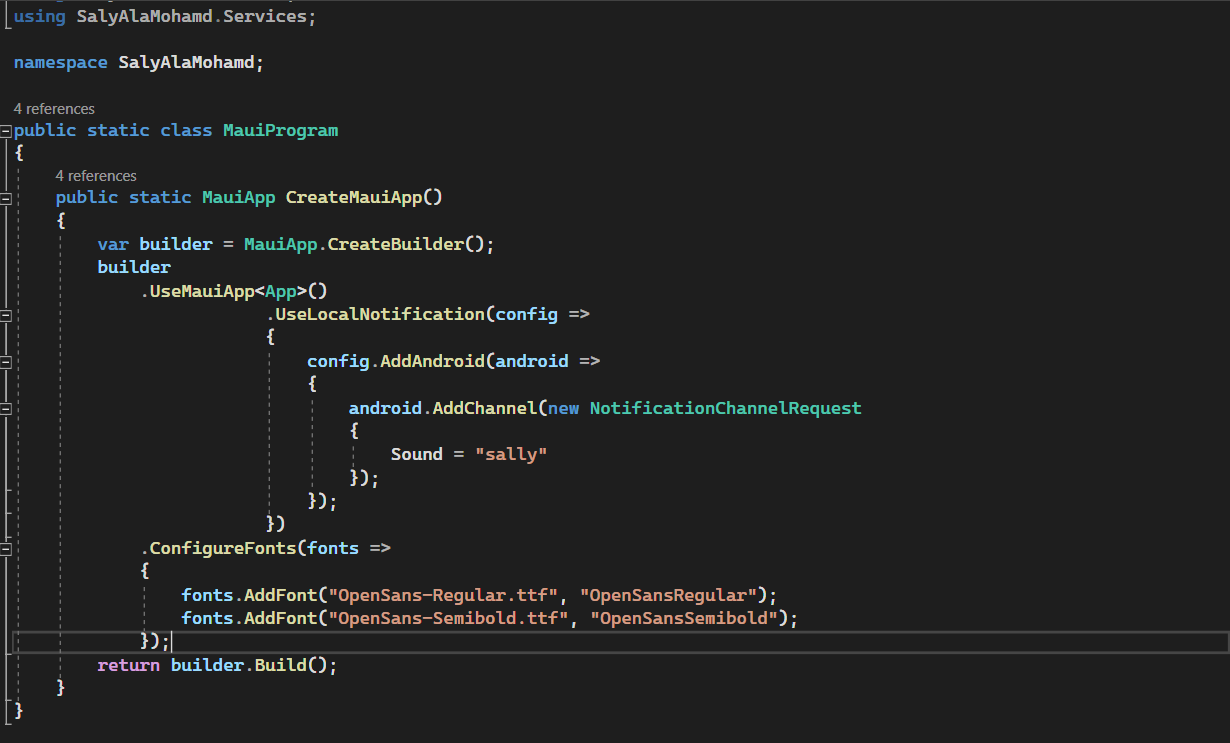Image resolution: width=1230 pixels, height=743 pixels.
Task: Open "4 references" above the CreateMauiApp method
Action: tap(96, 175)
